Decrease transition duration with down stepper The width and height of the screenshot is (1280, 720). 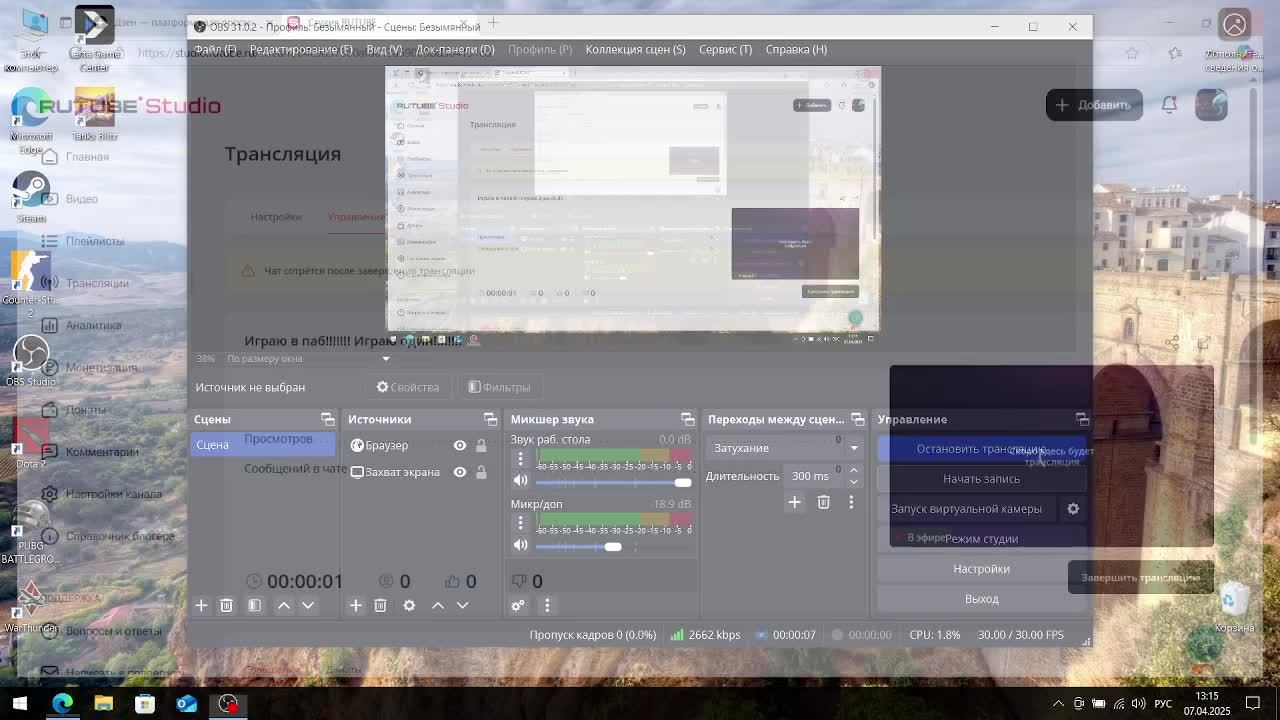coord(853,482)
